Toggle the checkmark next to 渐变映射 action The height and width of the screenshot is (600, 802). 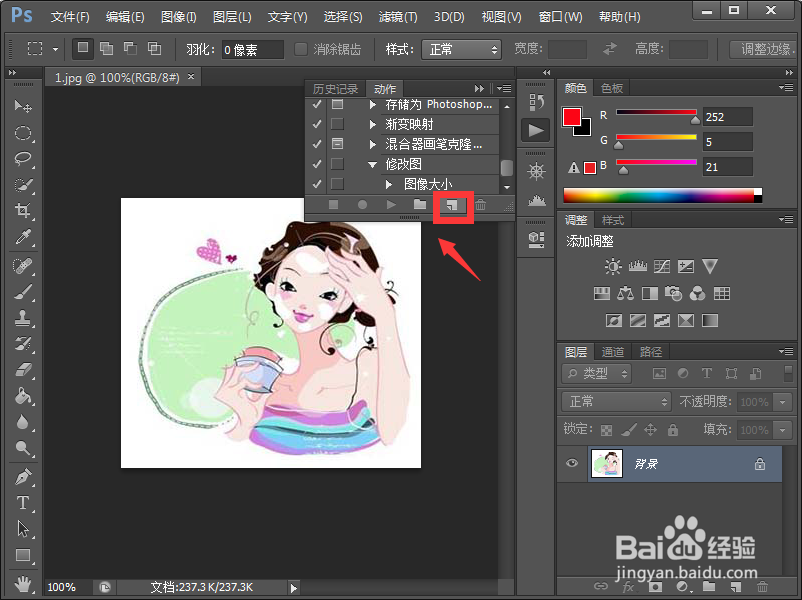tap(316, 123)
